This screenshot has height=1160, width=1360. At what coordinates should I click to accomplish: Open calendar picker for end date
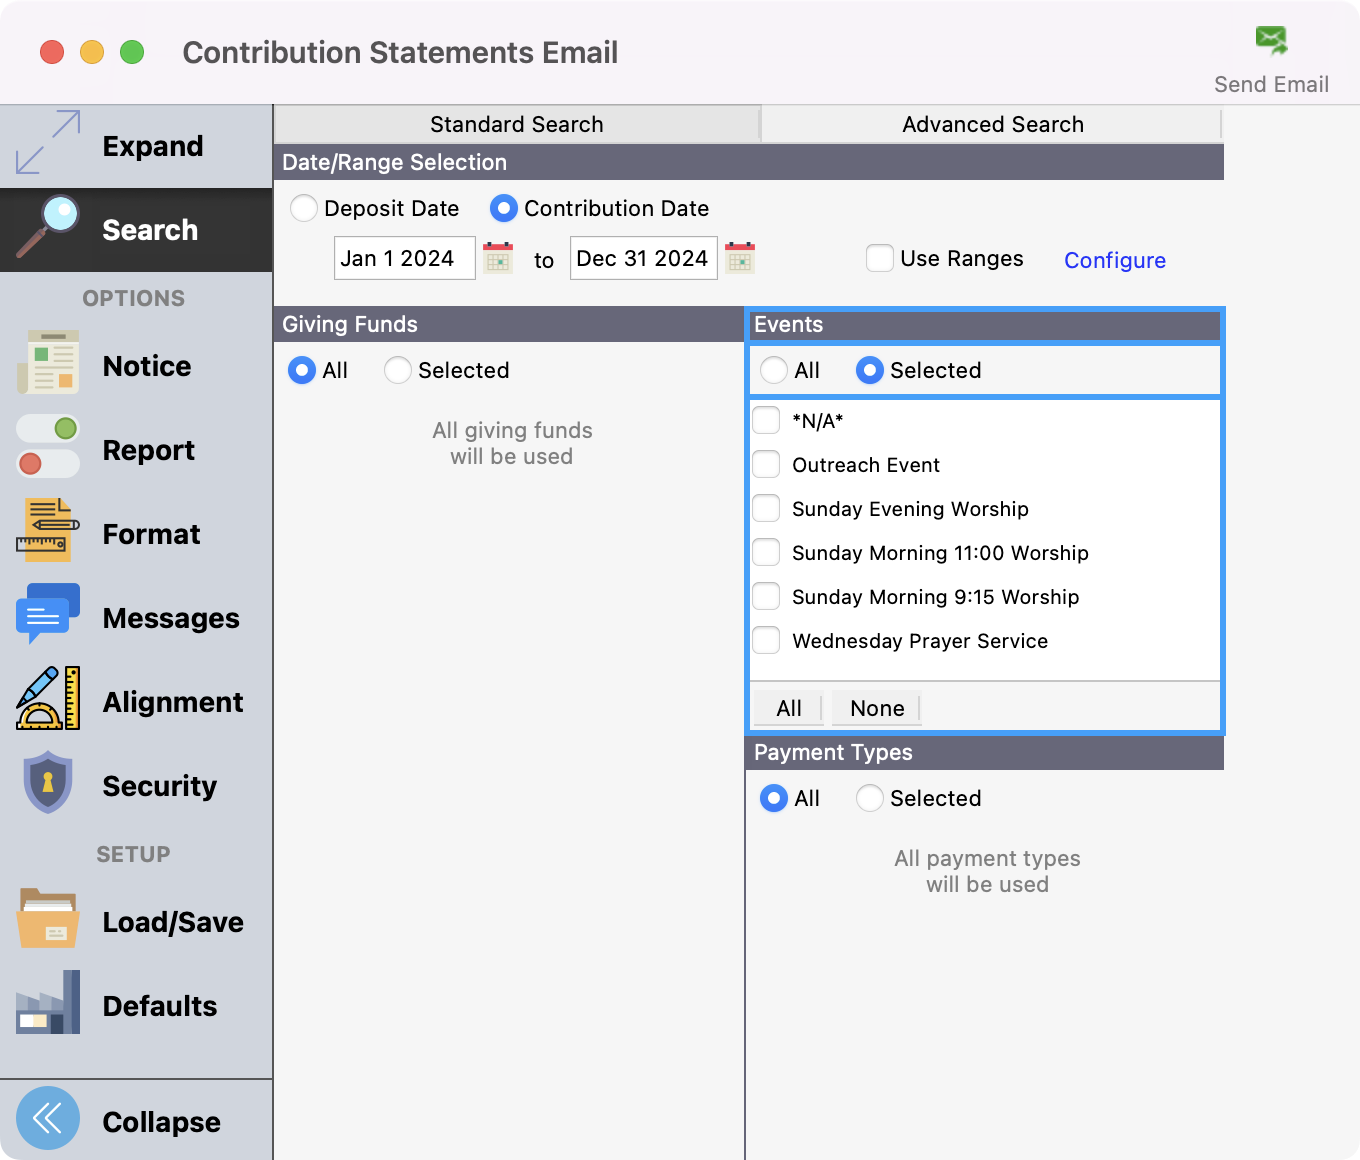tap(740, 258)
